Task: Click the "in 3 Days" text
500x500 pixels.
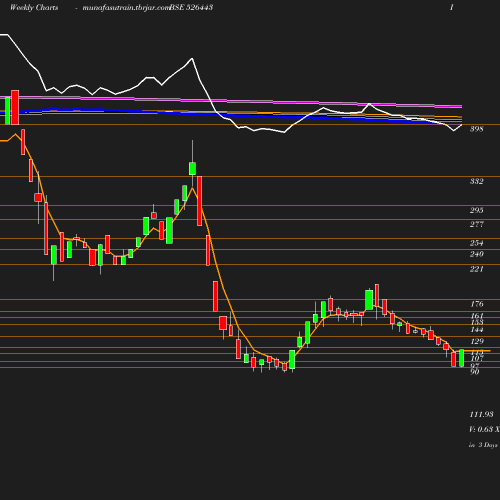Action: [x=483, y=445]
